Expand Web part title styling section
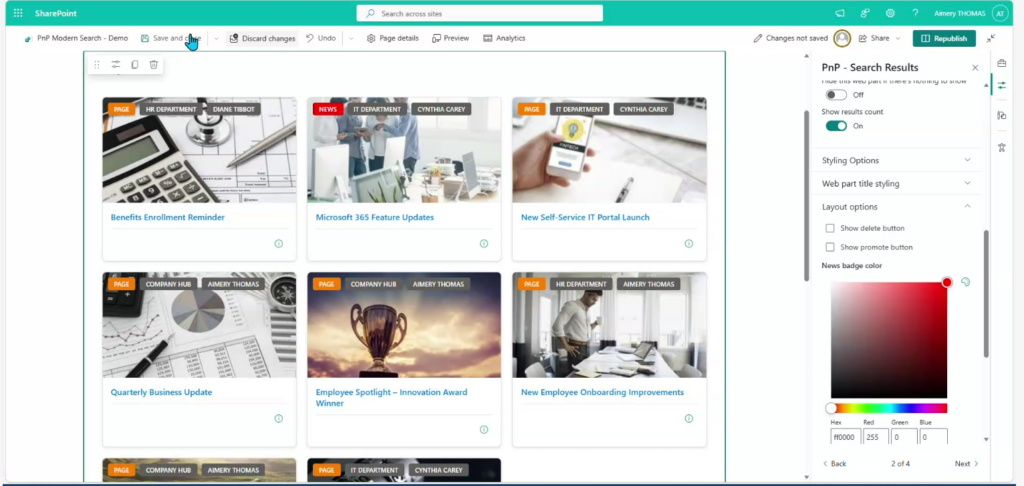The height and width of the screenshot is (486, 1024). coord(895,184)
